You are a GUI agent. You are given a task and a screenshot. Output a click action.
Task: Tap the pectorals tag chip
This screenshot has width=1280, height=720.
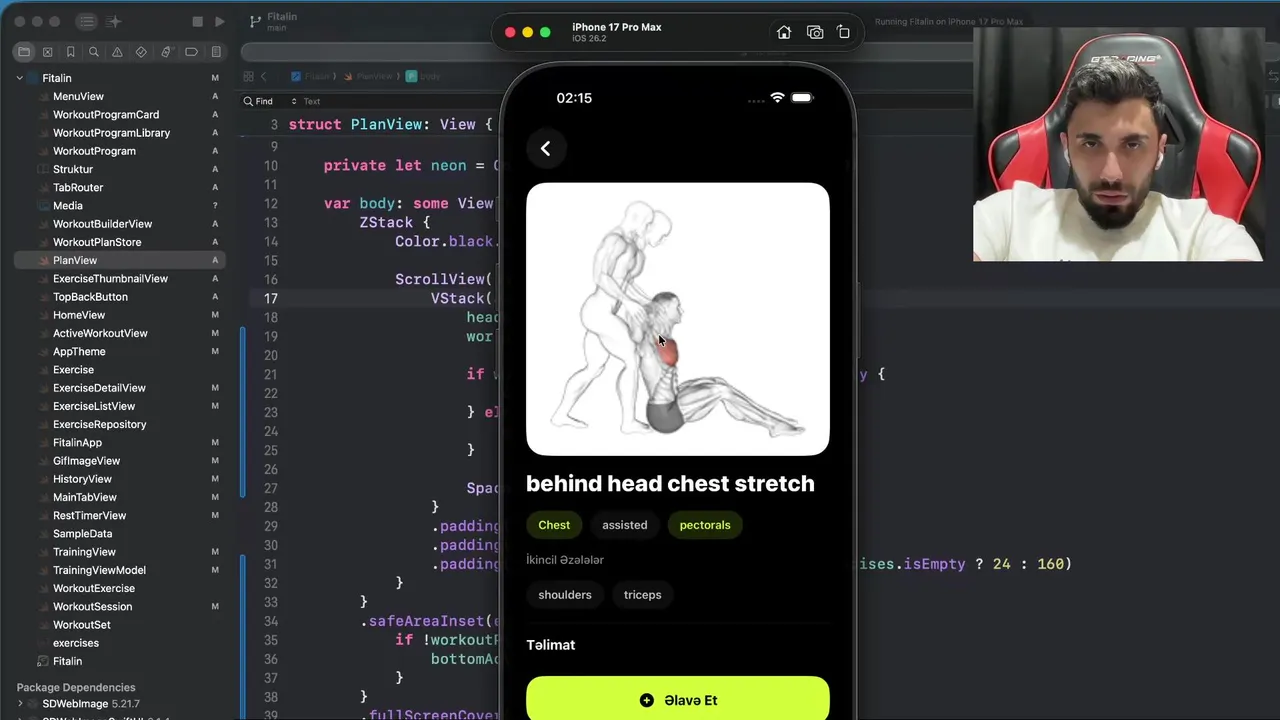pyautogui.click(x=705, y=525)
